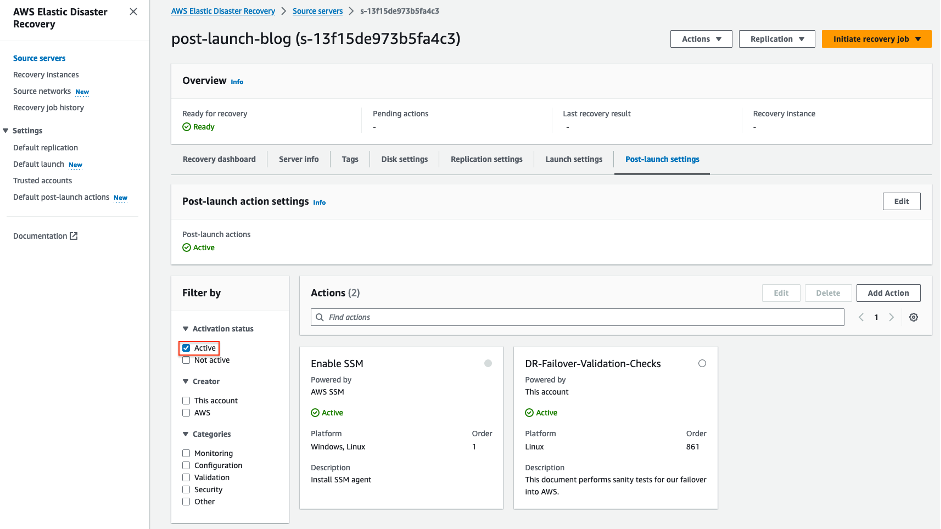Open Source networks in sidebar
Image resolution: width=941 pixels, height=529 pixels.
tap(42, 91)
